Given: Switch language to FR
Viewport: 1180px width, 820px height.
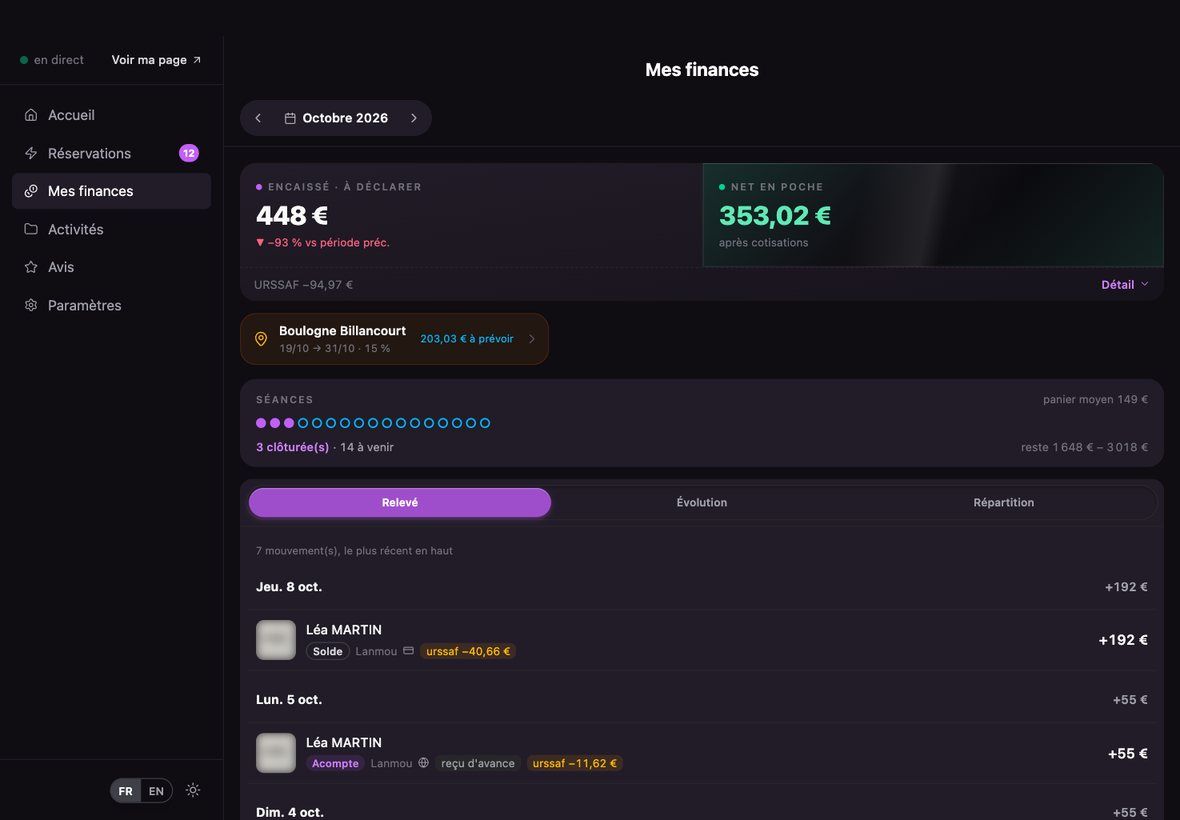Looking at the screenshot, I should coord(126,791).
